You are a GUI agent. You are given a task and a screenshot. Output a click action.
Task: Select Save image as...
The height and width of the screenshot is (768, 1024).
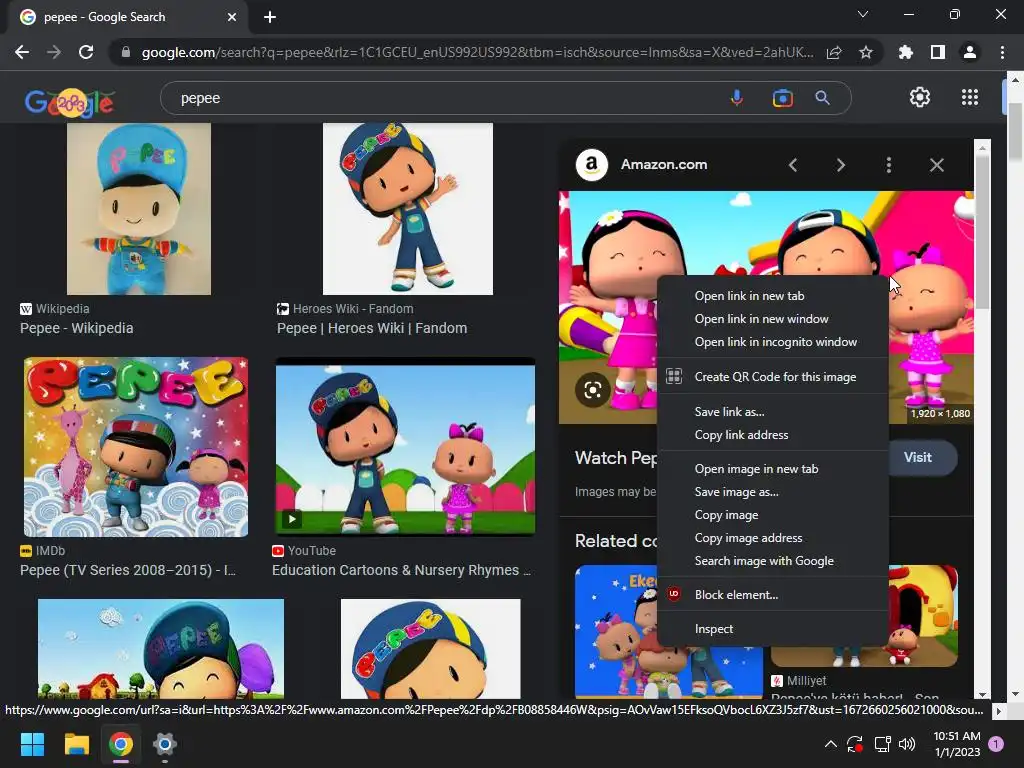pos(773,492)
